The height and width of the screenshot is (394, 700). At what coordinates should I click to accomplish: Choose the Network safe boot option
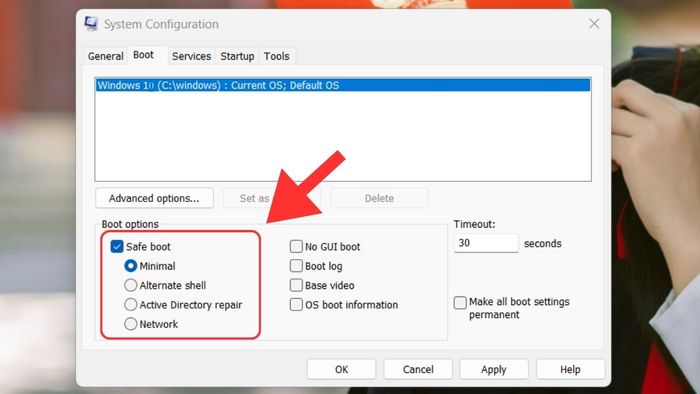(x=130, y=324)
